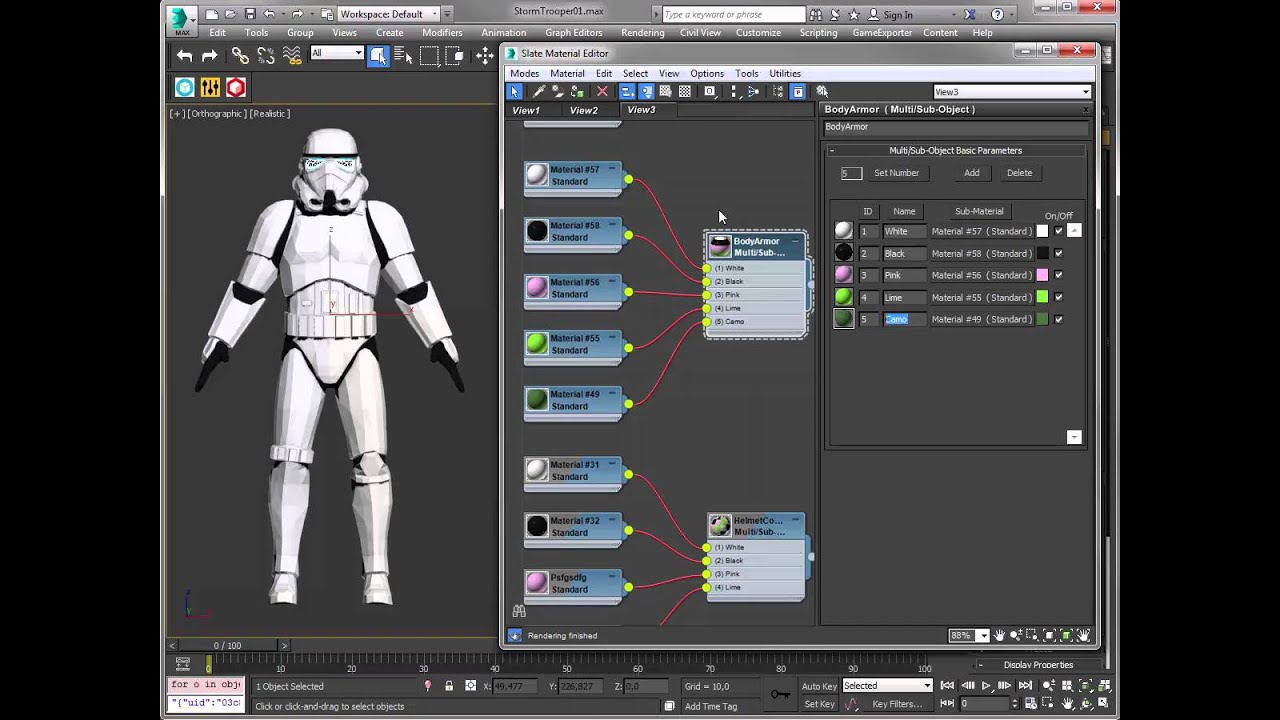
Task: Open the Workspace: Default dropdown
Action: 388,14
